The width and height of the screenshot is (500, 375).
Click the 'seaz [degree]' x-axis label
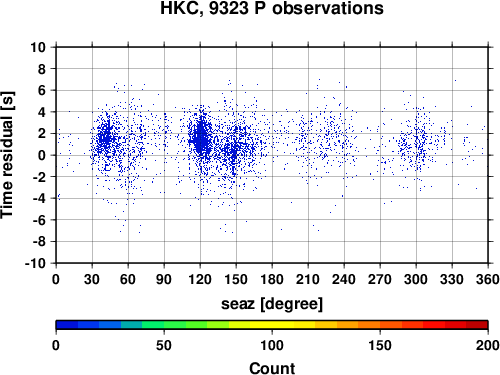click(x=272, y=304)
